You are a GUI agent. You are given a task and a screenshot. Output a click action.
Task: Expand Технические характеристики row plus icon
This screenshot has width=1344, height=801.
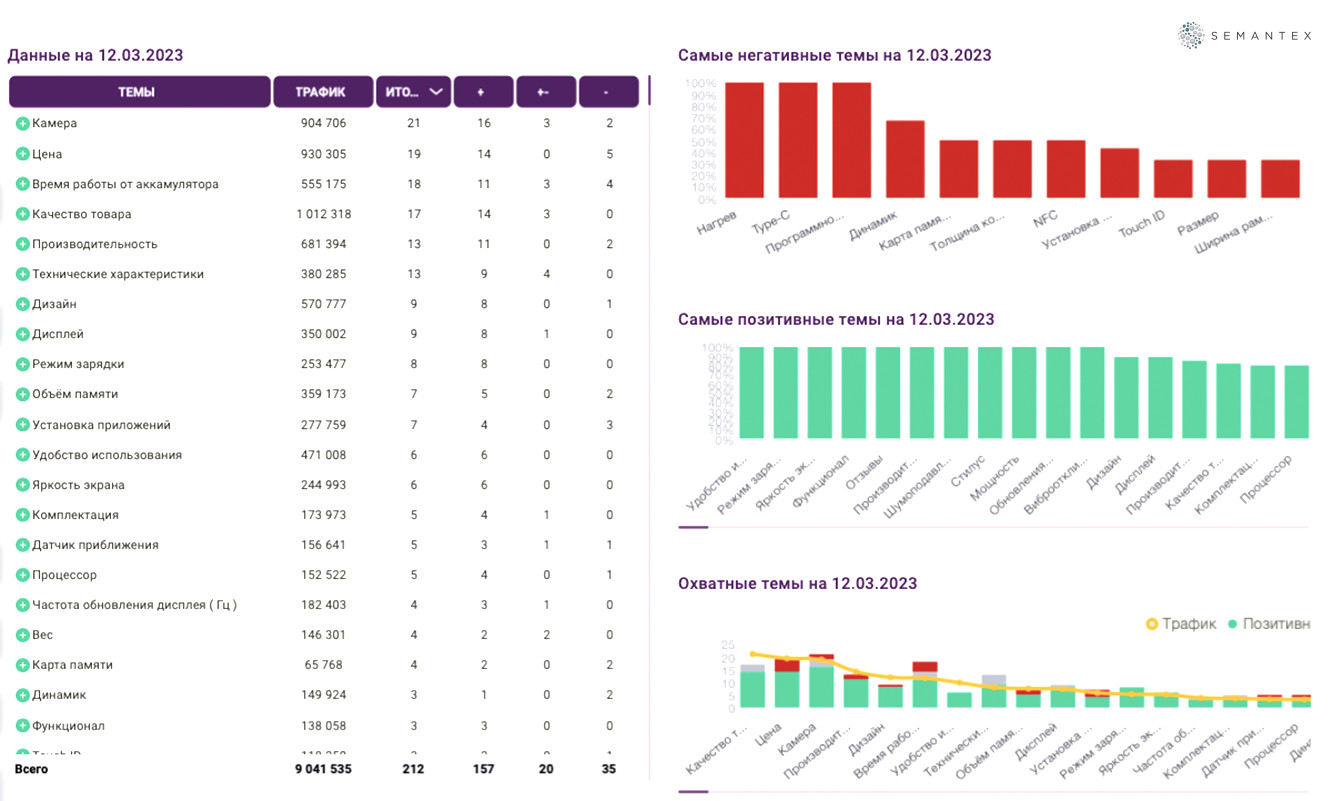click(22, 274)
